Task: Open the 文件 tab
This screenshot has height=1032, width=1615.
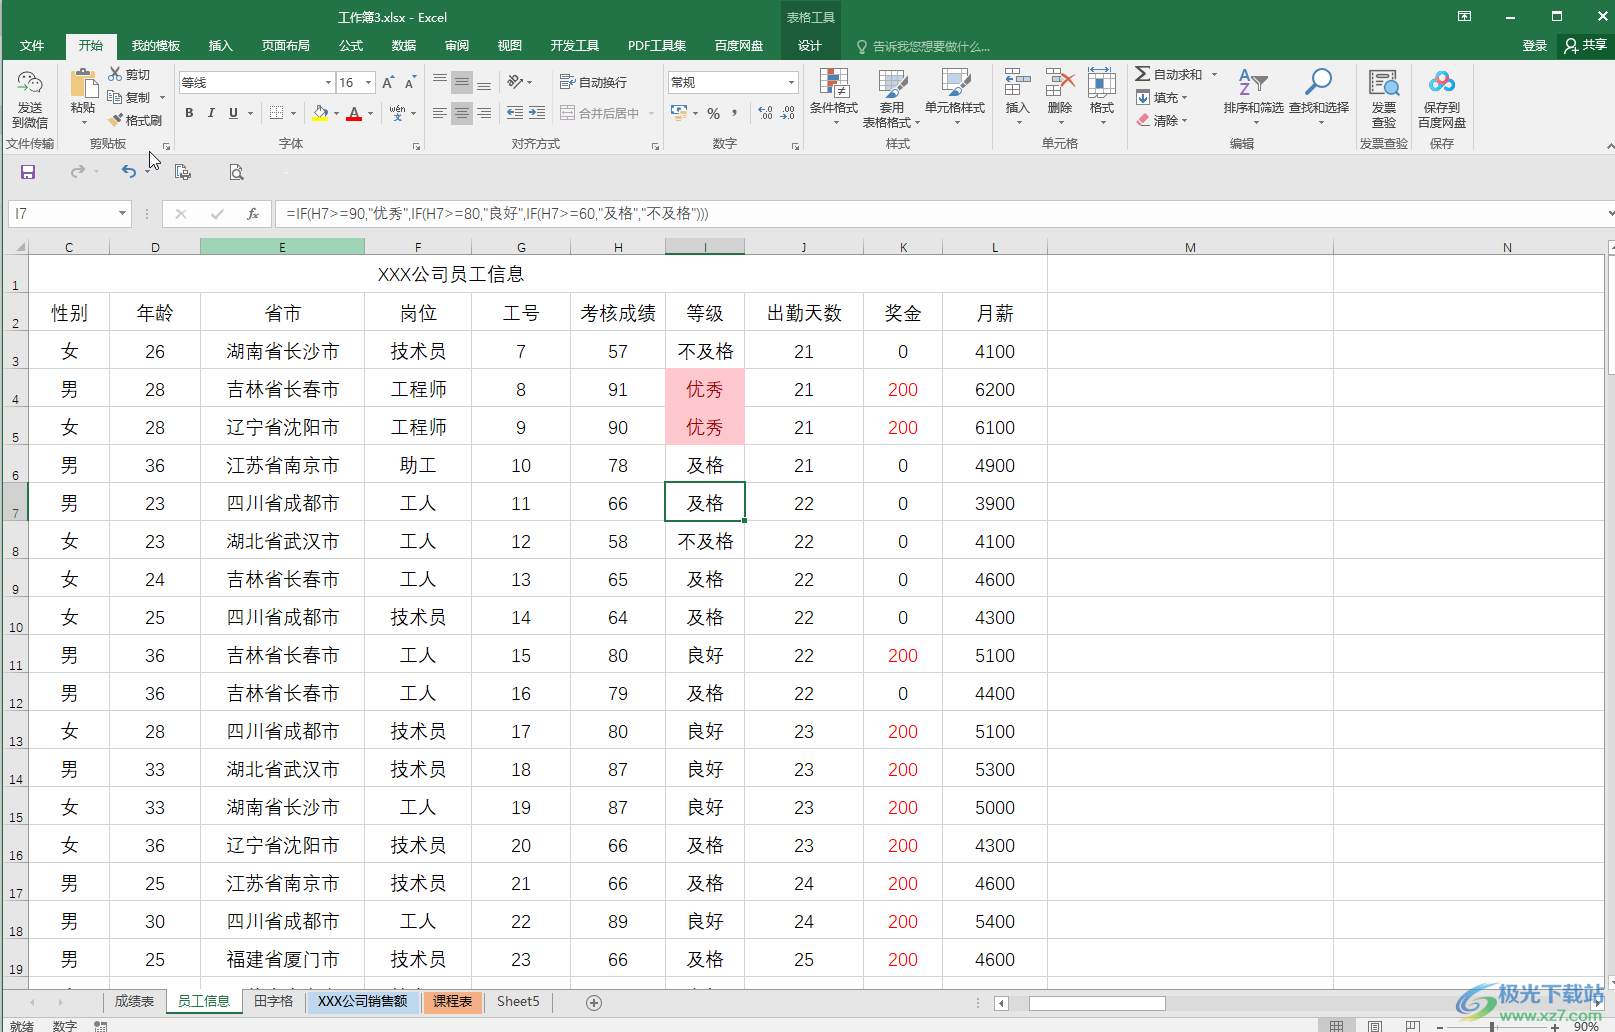Action: 32,46
